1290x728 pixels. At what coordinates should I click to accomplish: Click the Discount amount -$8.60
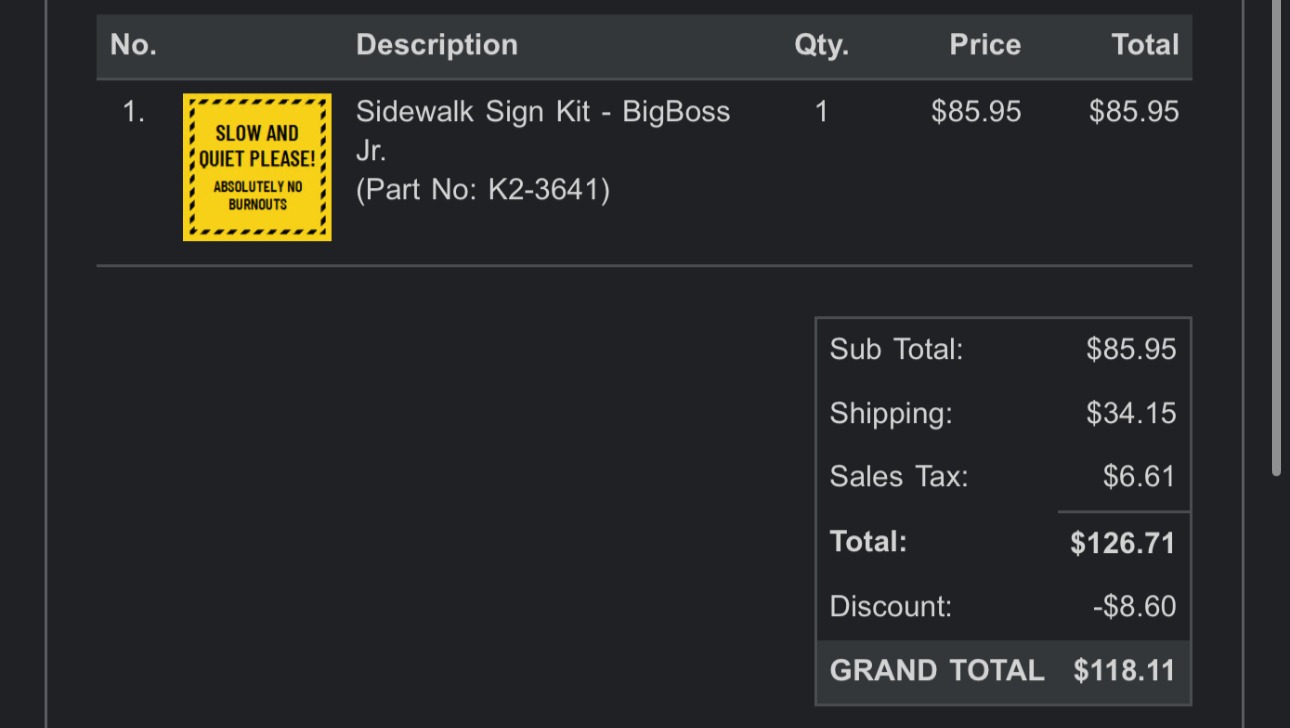1134,606
